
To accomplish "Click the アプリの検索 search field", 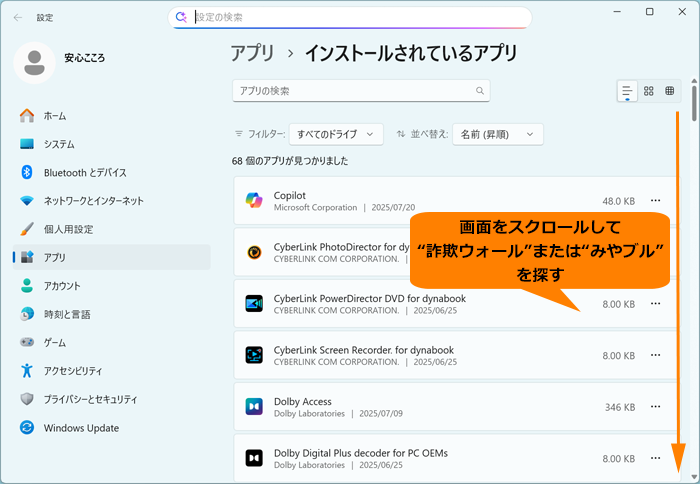I will coord(361,91).
